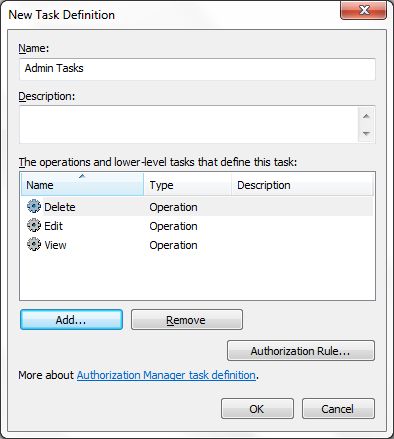Screen dimensions: 394x439
Task: Open Authorization Manager task definition link
Action: point(166,375)
